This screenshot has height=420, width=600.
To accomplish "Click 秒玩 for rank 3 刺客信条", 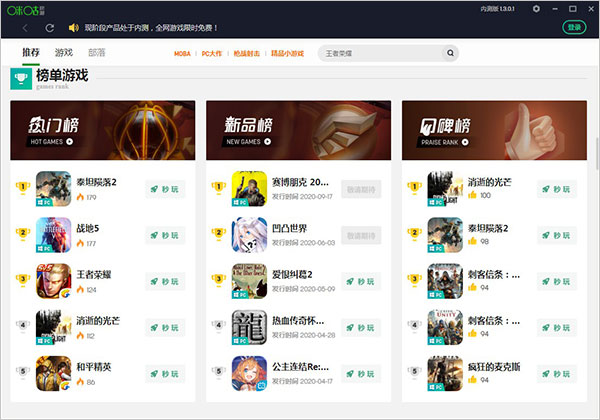I will click(x=557, y=282).
